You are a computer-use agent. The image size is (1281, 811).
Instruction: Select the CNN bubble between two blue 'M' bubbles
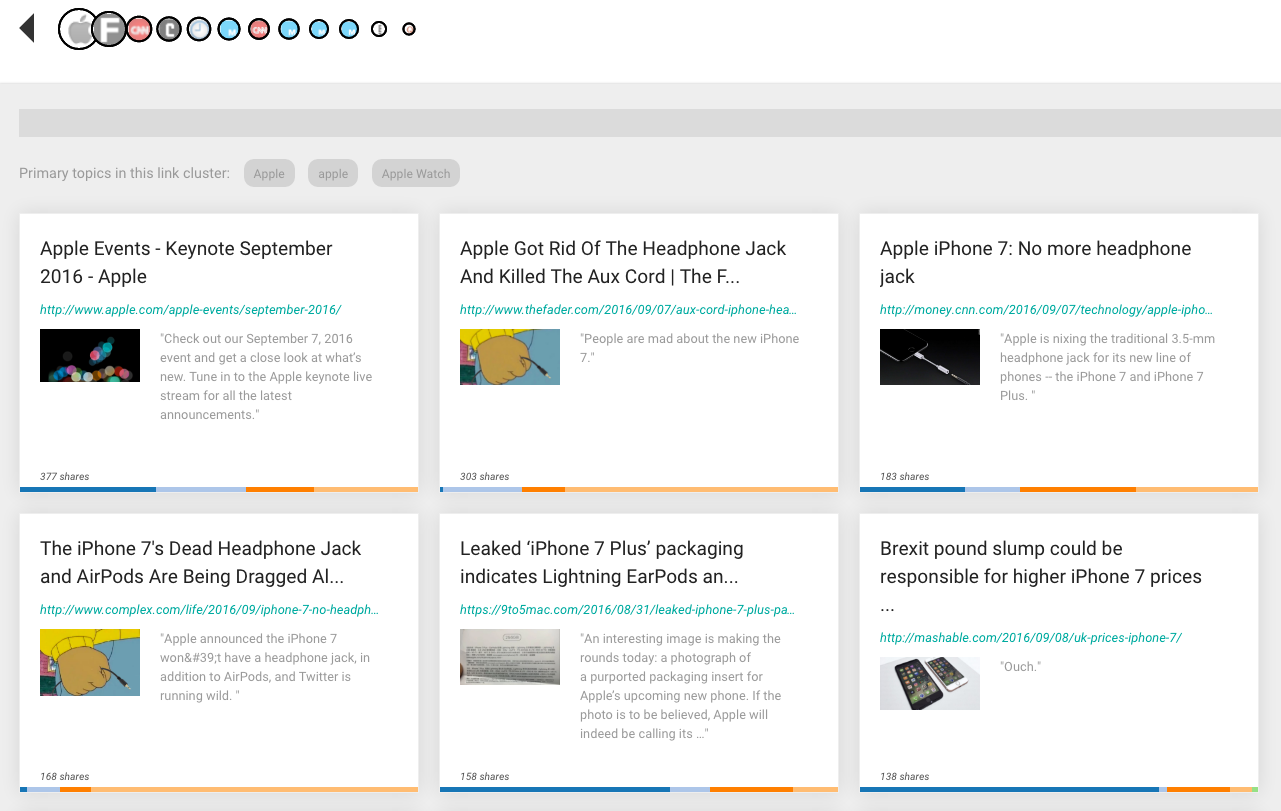click(x=259, y=30)
